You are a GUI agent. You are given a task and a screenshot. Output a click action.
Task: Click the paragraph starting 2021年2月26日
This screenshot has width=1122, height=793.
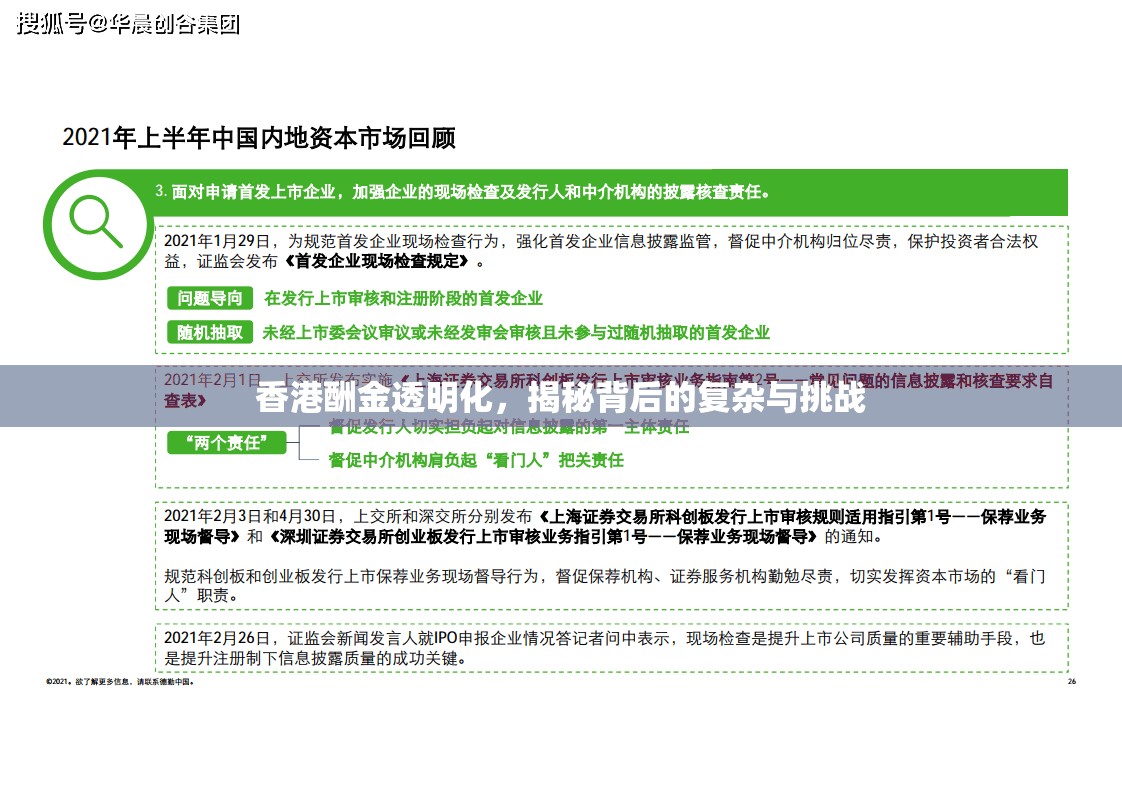pyautogui.click(x=605, y=648)
